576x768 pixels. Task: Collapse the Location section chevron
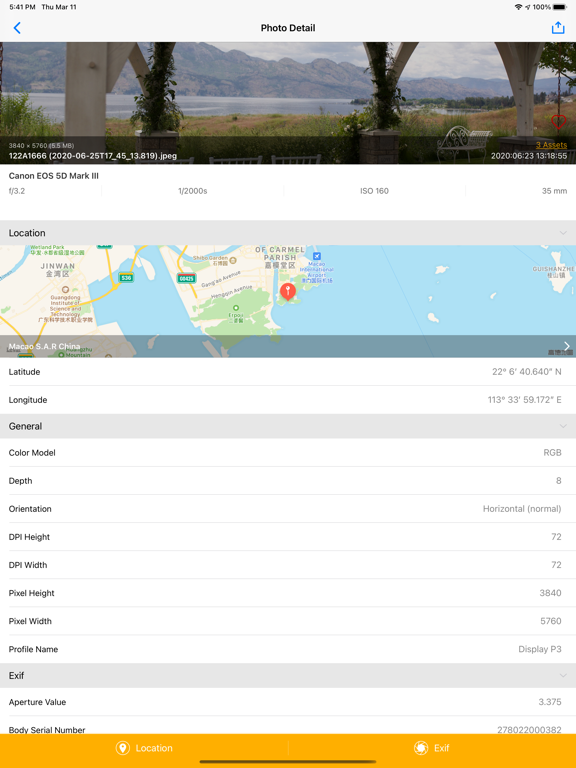click(x=563, y=233)
